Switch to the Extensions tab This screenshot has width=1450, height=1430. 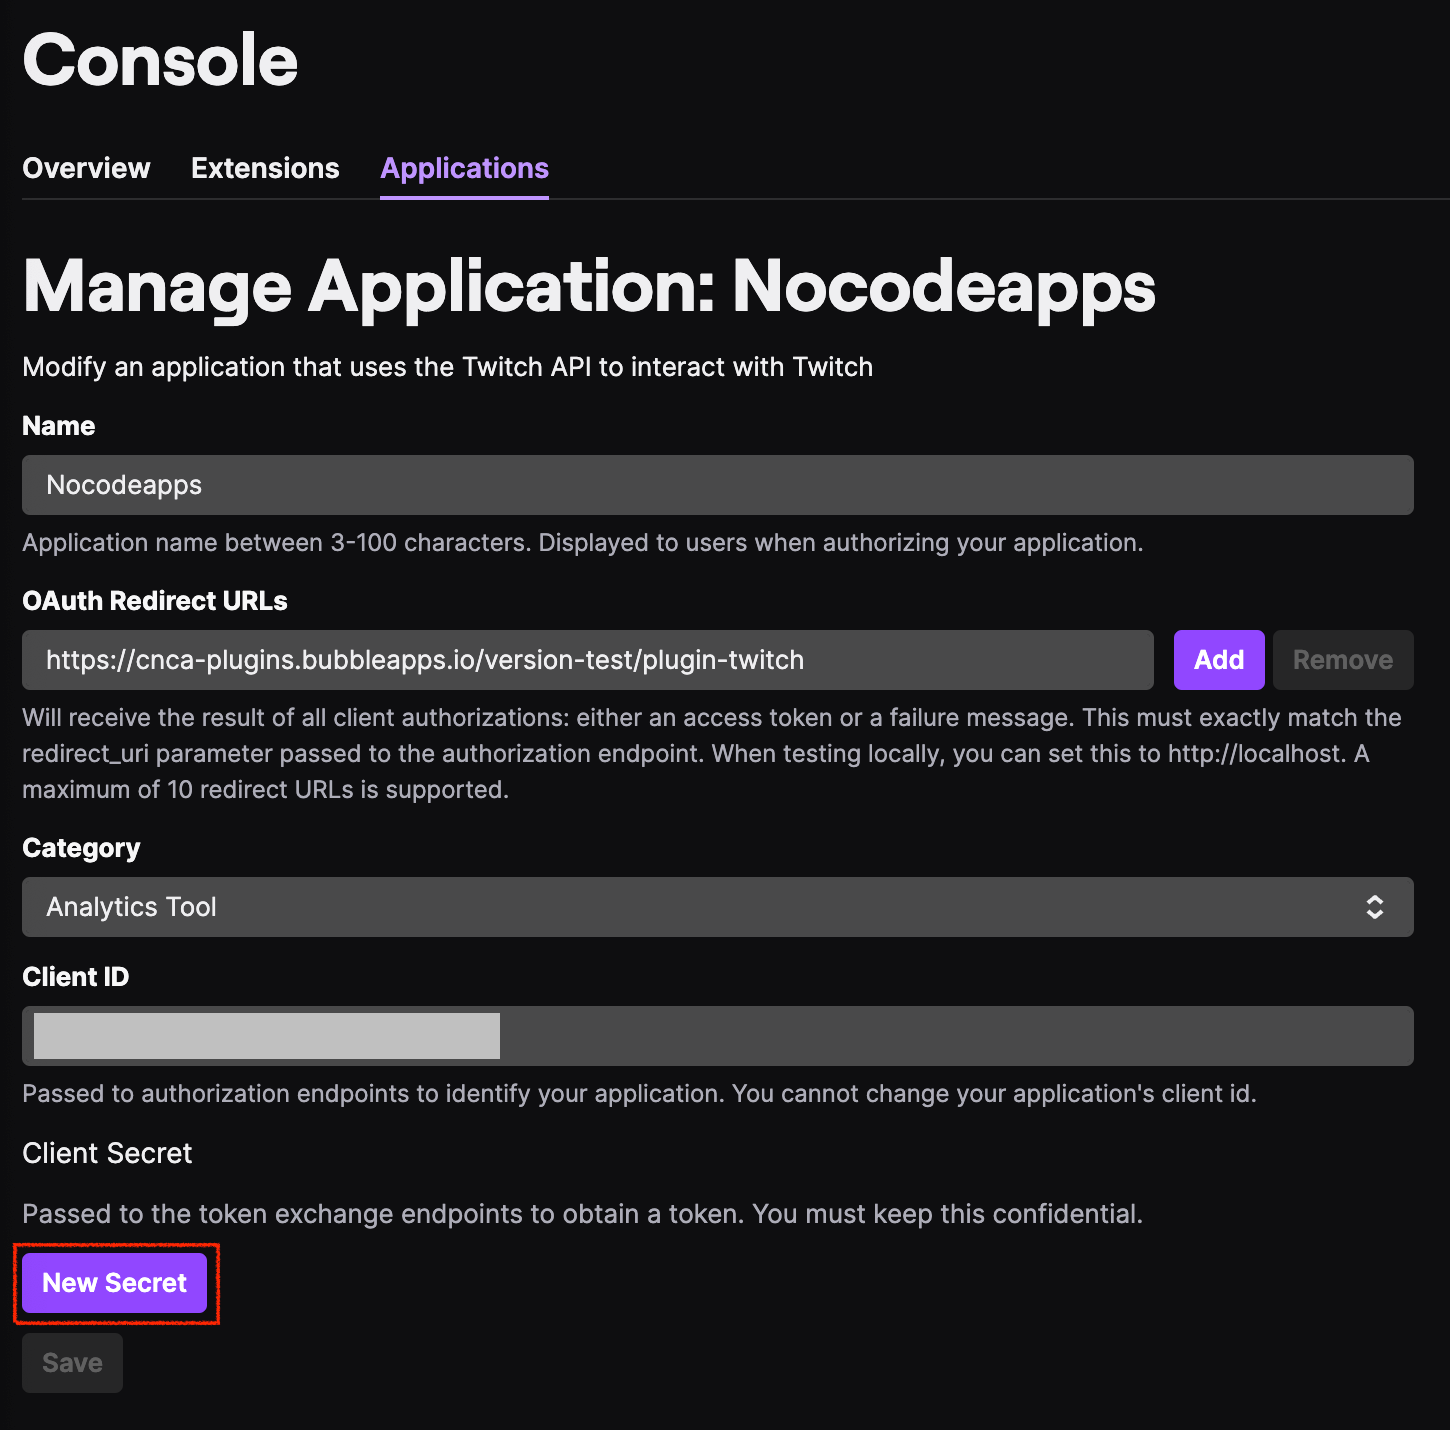pyautogui.click(x=265, y=168)
